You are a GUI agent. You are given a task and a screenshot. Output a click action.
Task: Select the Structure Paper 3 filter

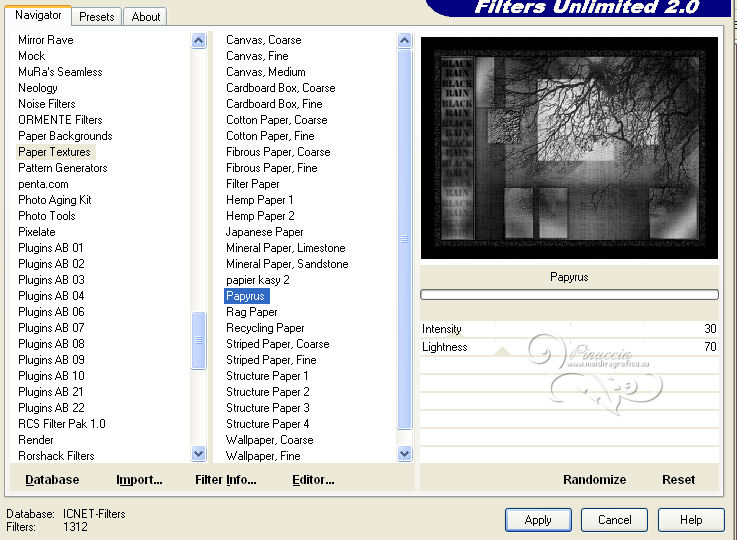267,407
